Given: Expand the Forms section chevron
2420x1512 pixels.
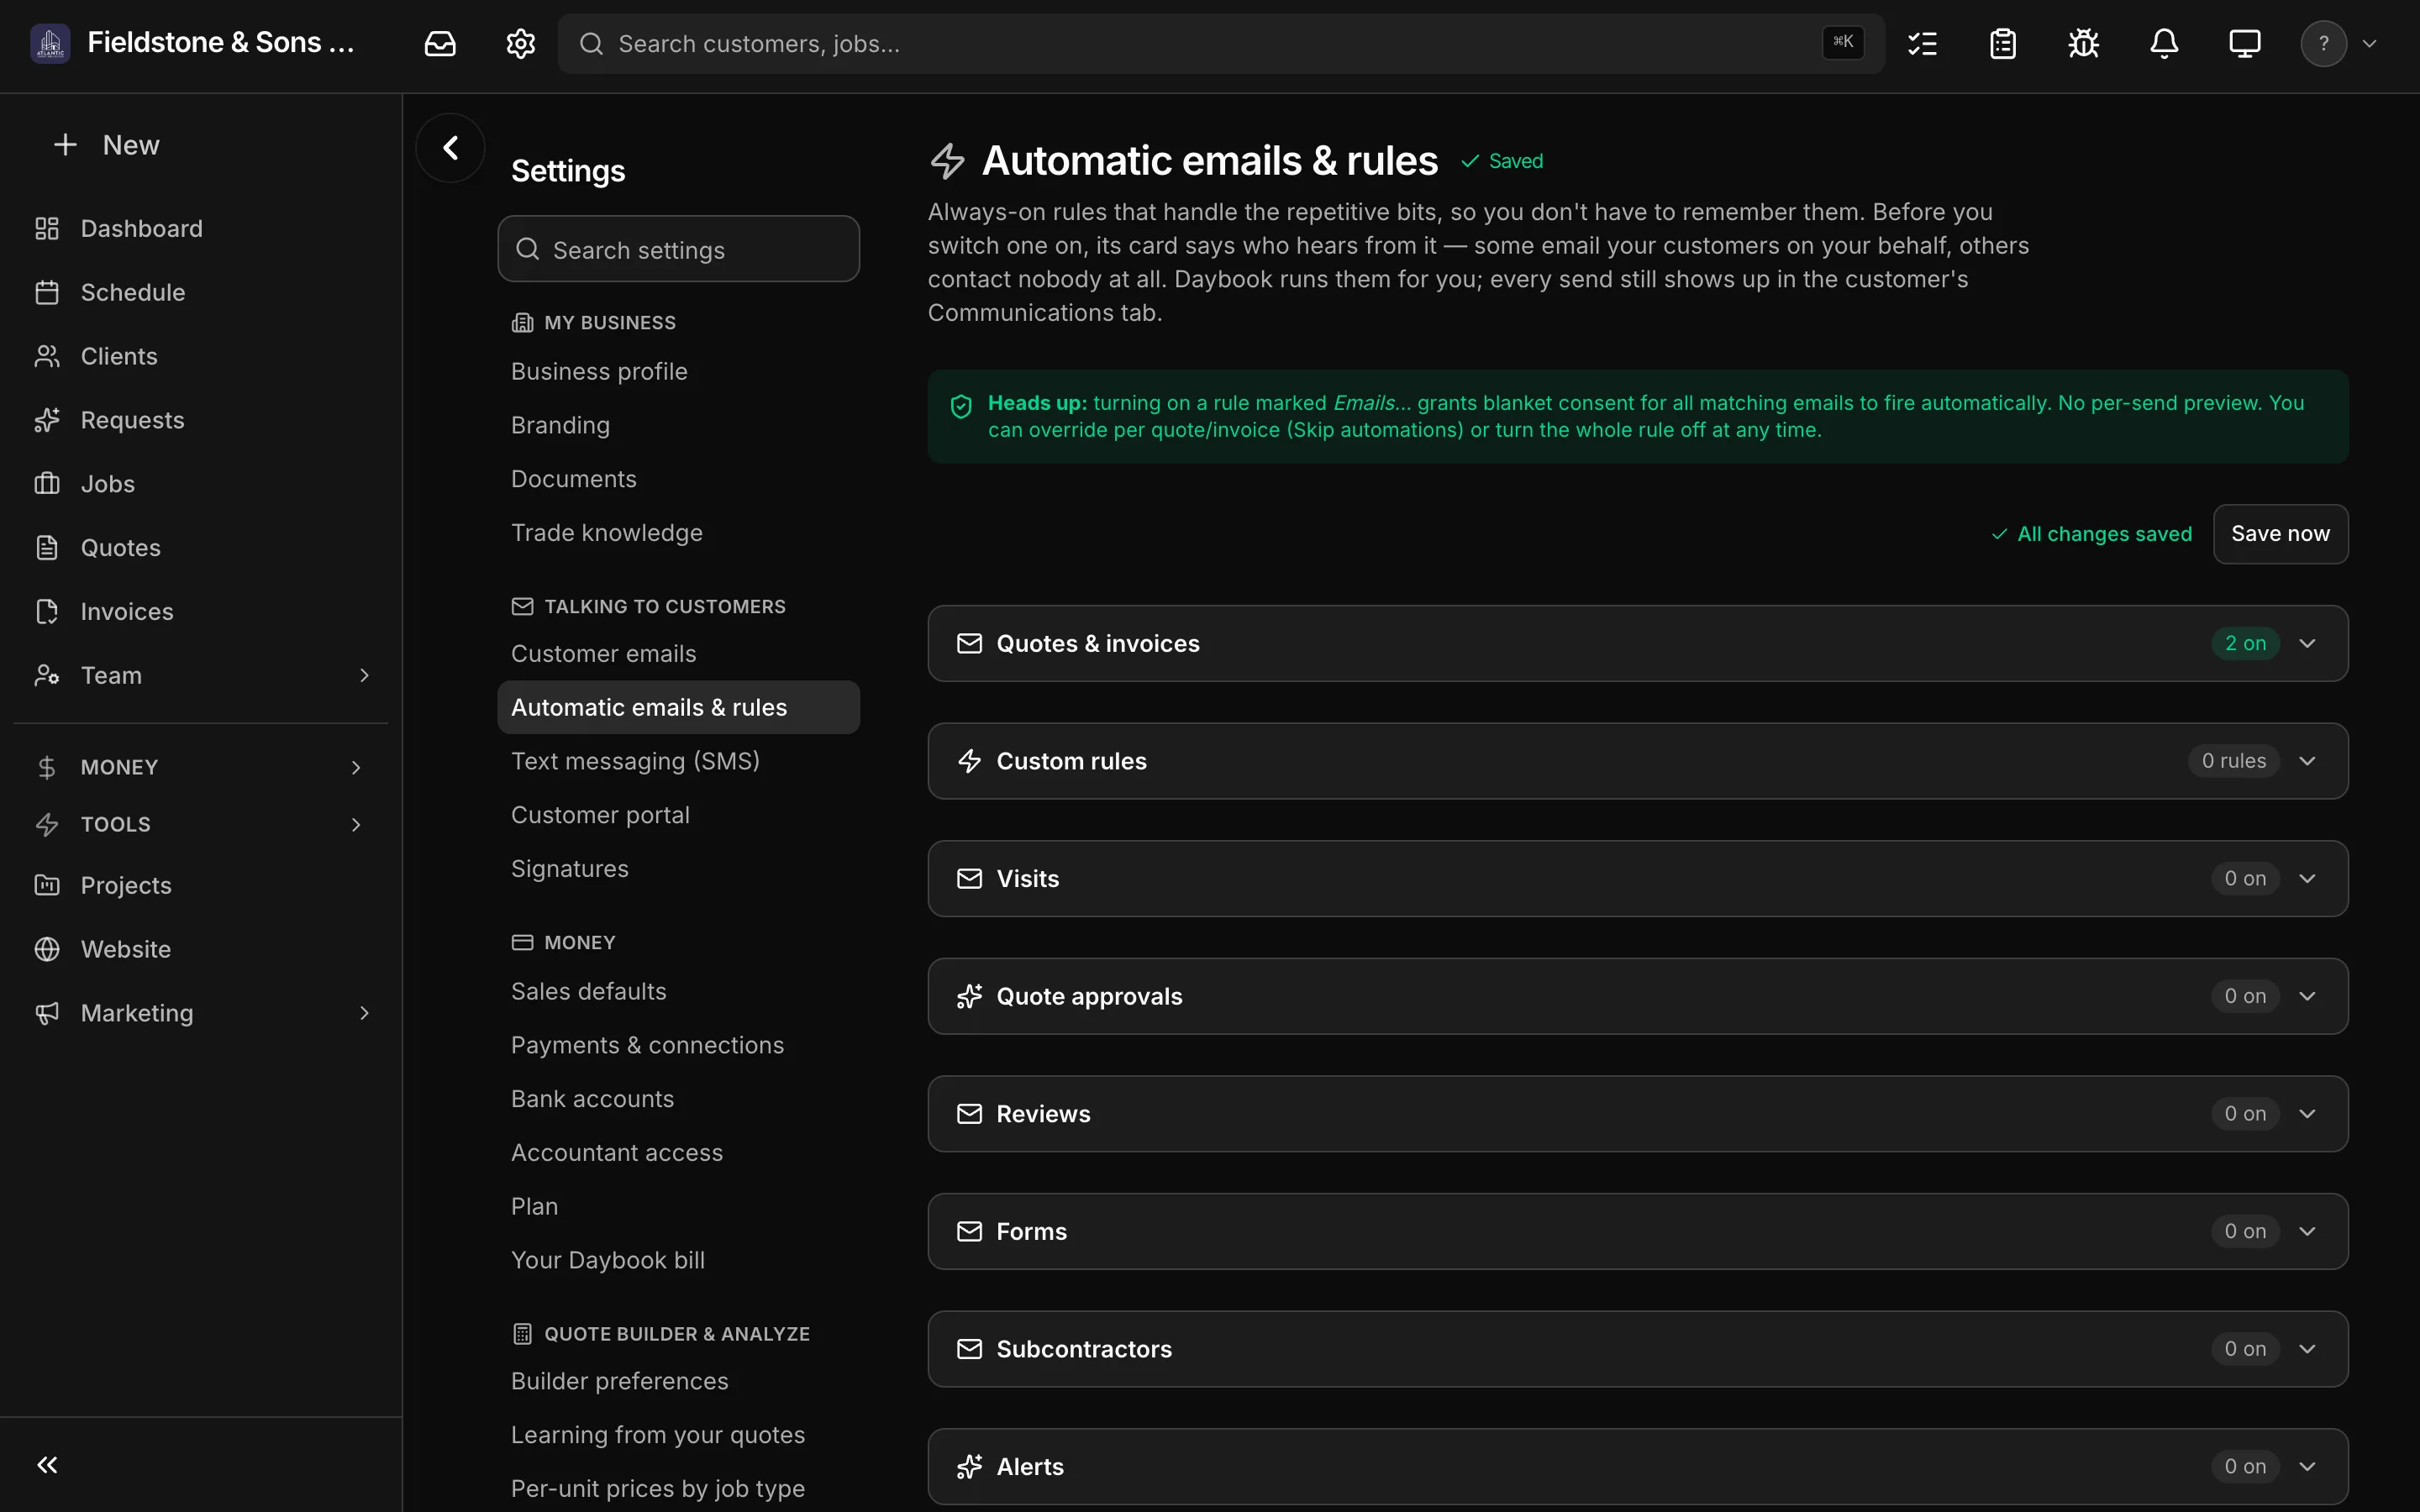Looking at the screenshot, I should pos(2307,1231).
